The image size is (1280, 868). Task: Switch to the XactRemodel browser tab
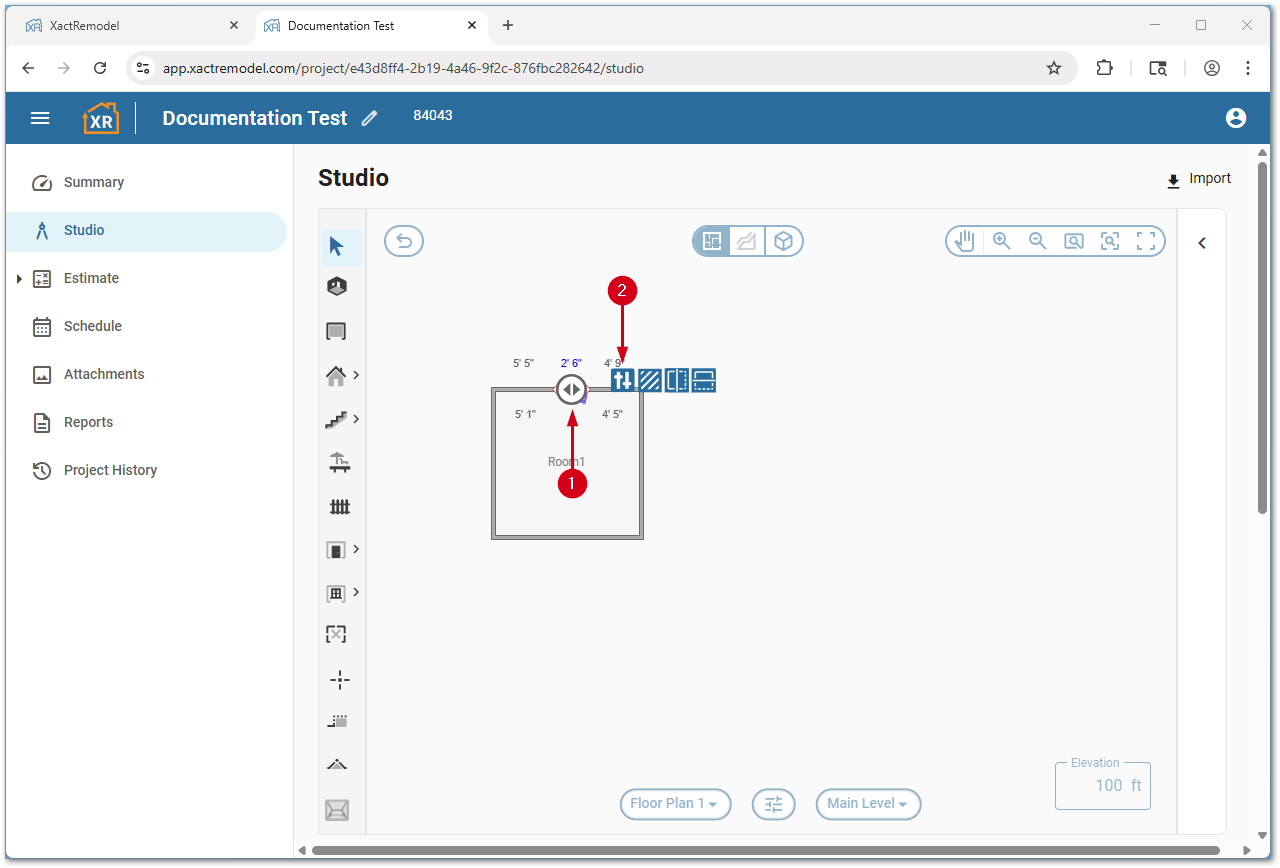click(130, 25)
